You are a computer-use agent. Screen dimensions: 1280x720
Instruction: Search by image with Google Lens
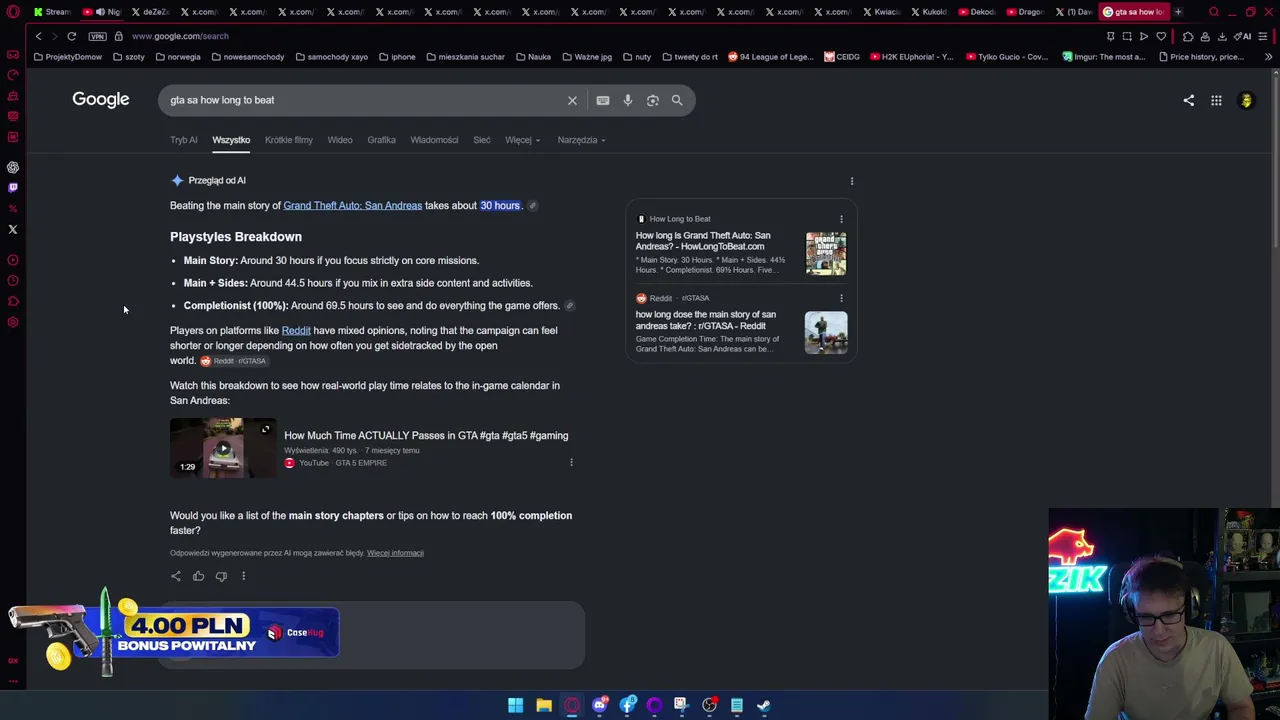(x=652, y=100)
